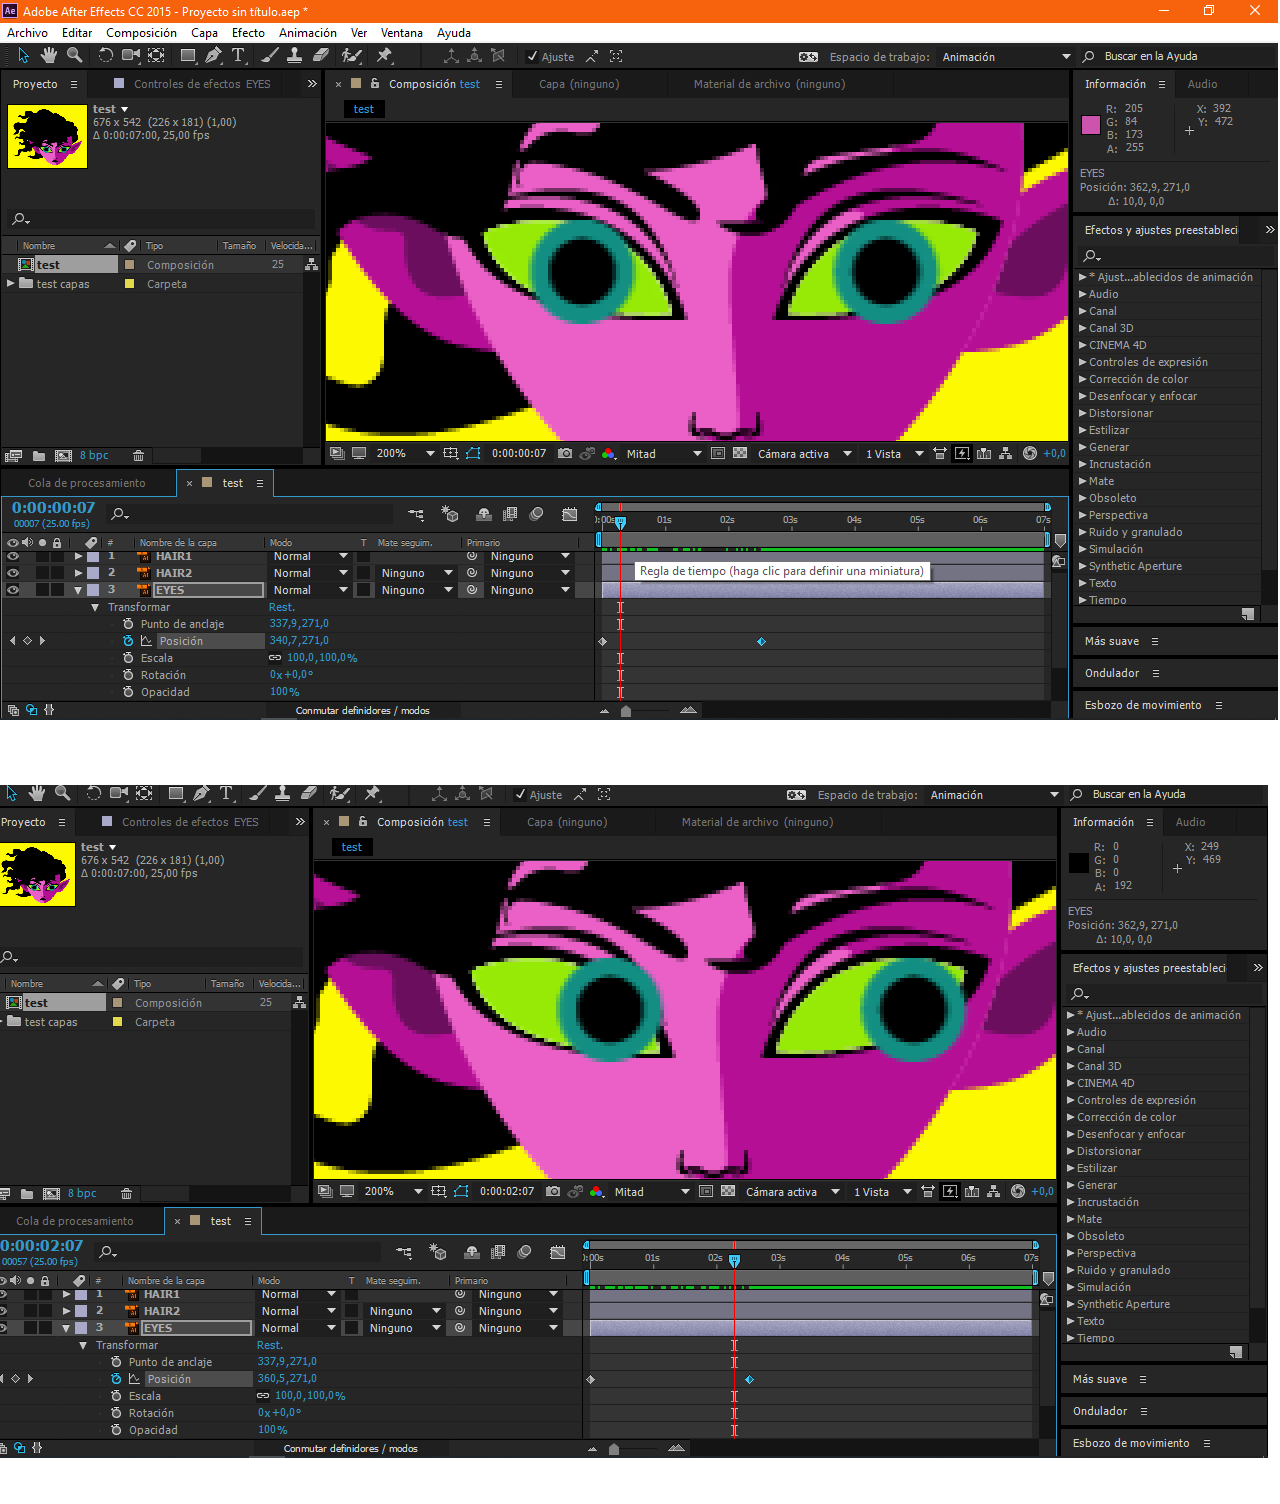
Task: Open Ventana menu
Action: 402,33
